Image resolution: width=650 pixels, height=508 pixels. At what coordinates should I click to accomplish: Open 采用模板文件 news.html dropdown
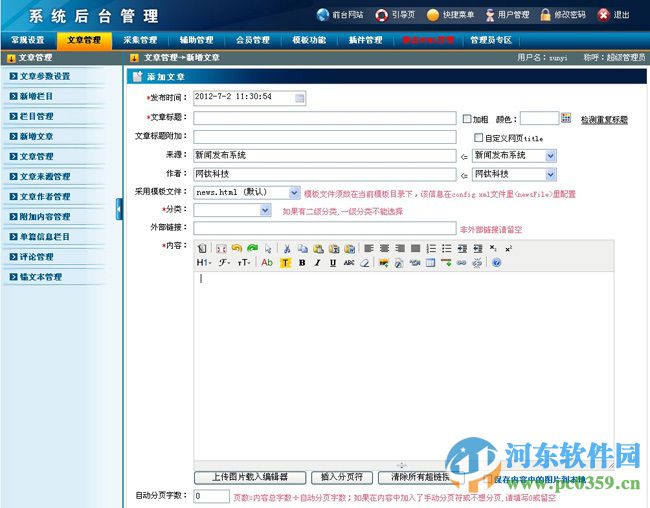(294, 192)
